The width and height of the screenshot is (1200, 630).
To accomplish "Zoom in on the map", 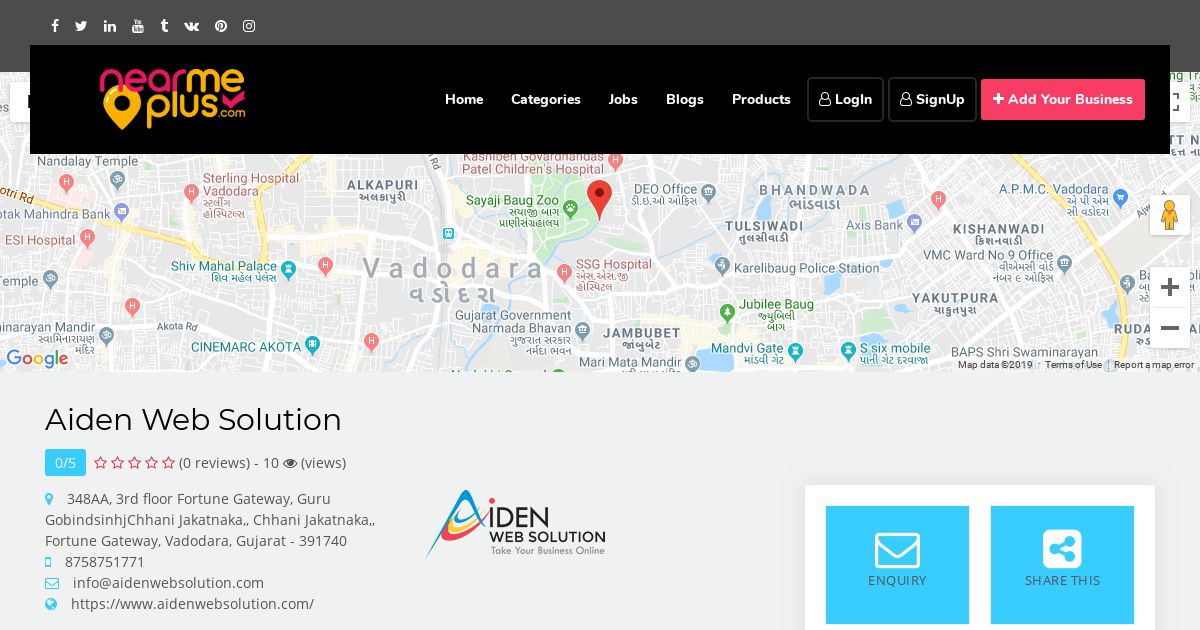I will click(1169, 288).
